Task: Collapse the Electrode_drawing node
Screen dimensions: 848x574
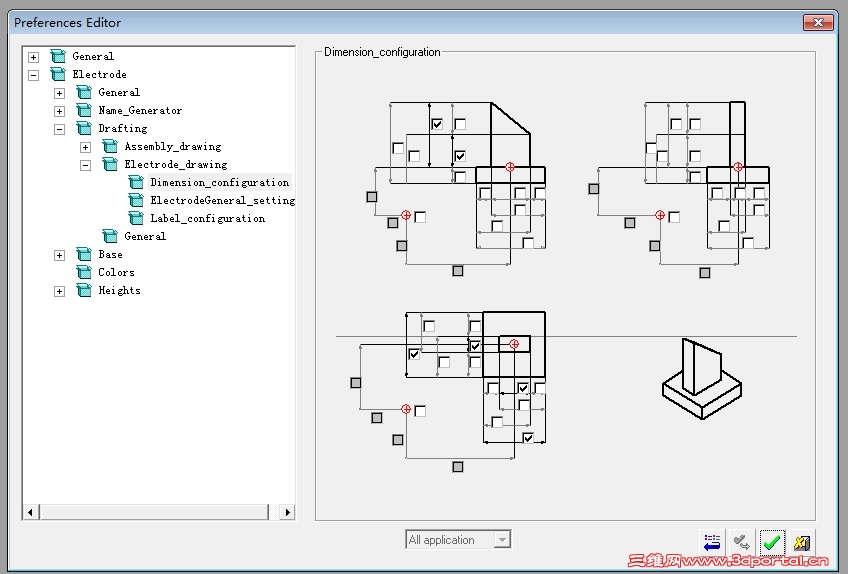Action: (85, 165)
